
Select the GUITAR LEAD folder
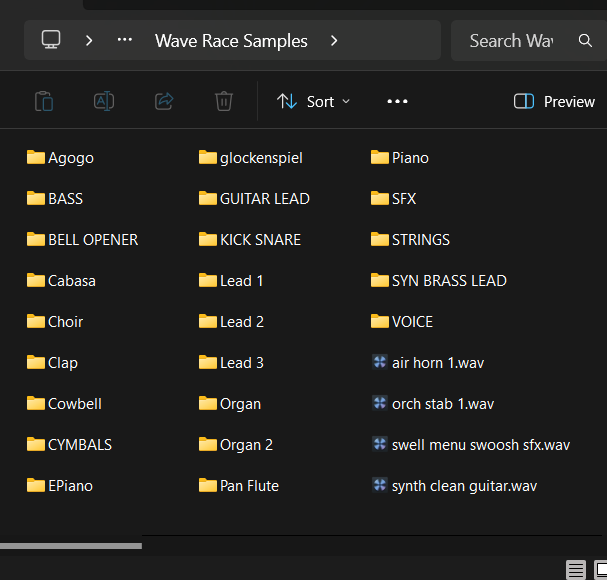(x=254, y=199)
